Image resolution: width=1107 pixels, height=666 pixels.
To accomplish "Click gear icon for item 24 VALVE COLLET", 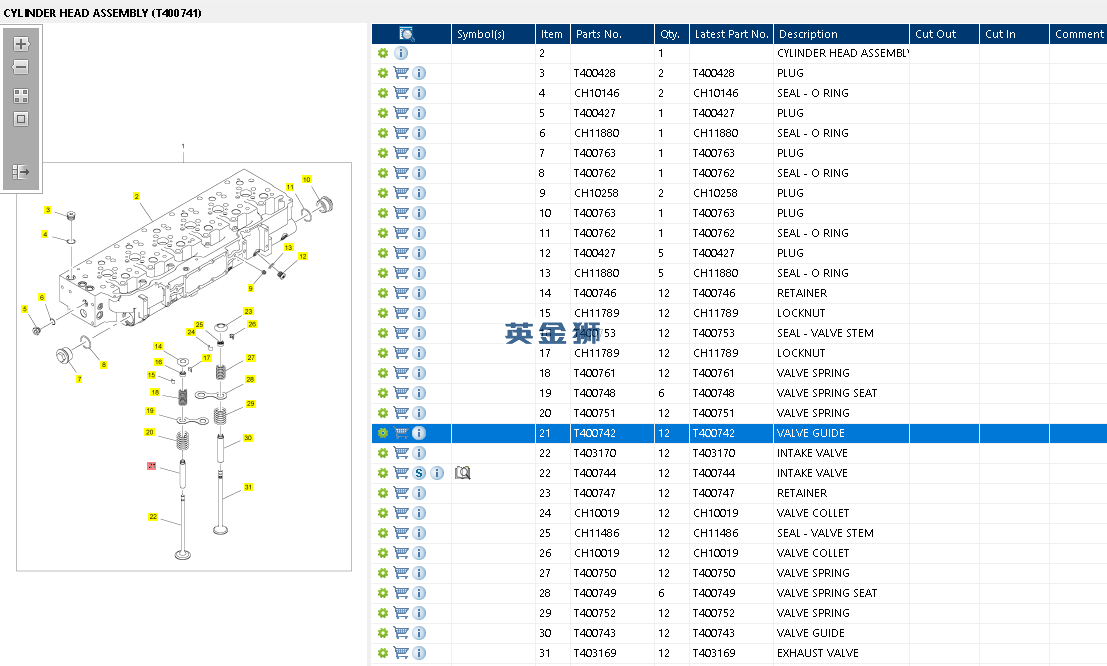I will click(383, 513).
